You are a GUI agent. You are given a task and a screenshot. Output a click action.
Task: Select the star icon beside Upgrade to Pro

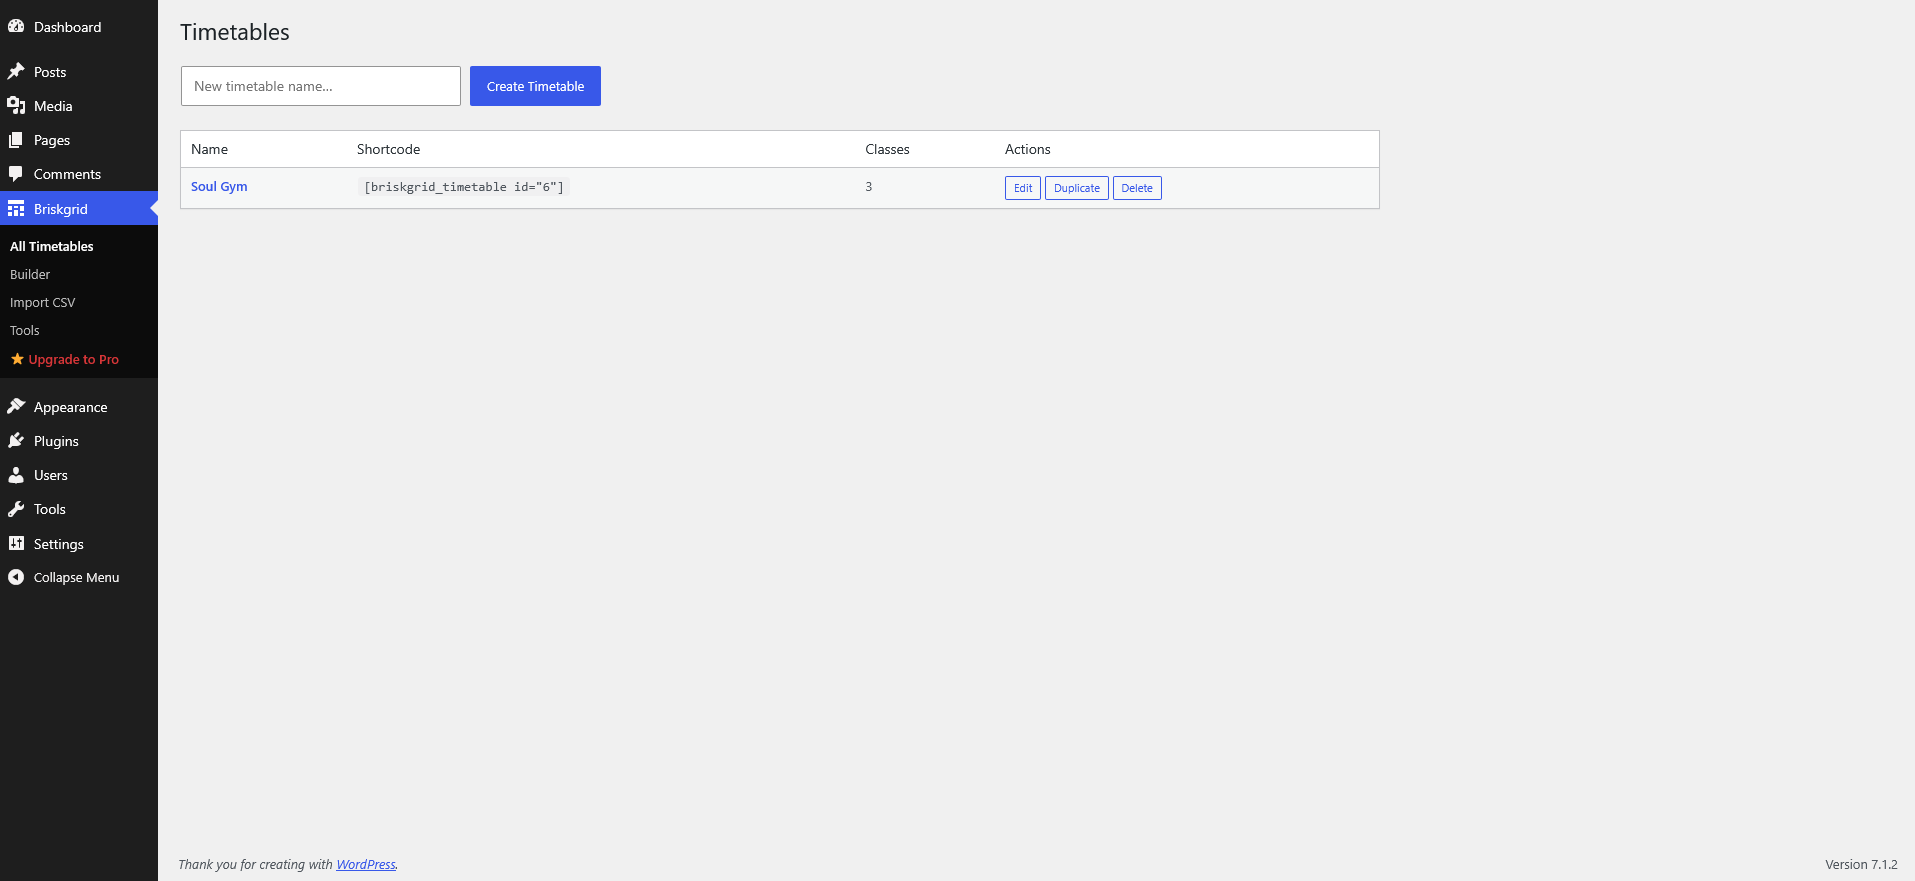tap(17, 359)
